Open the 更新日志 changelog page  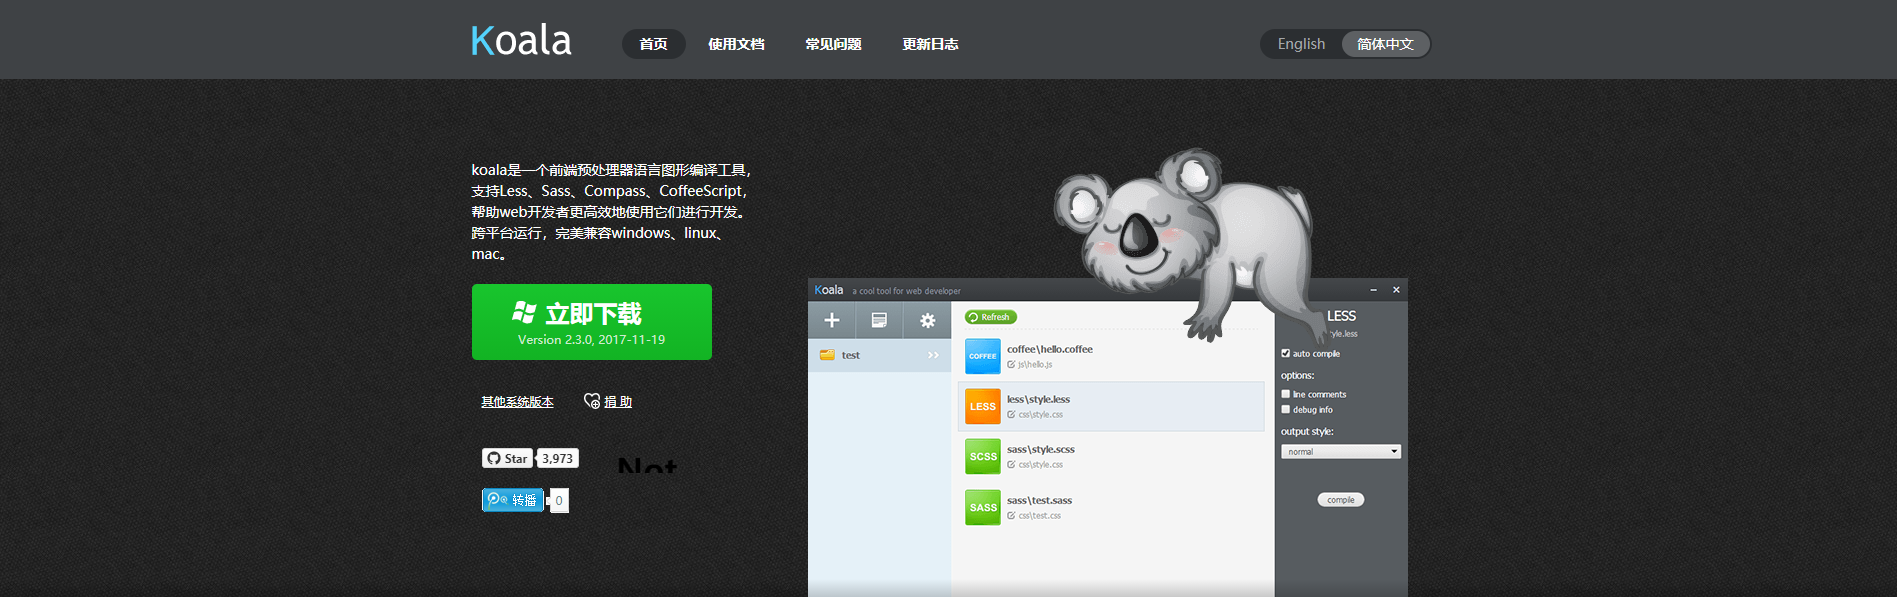(930, 44)
